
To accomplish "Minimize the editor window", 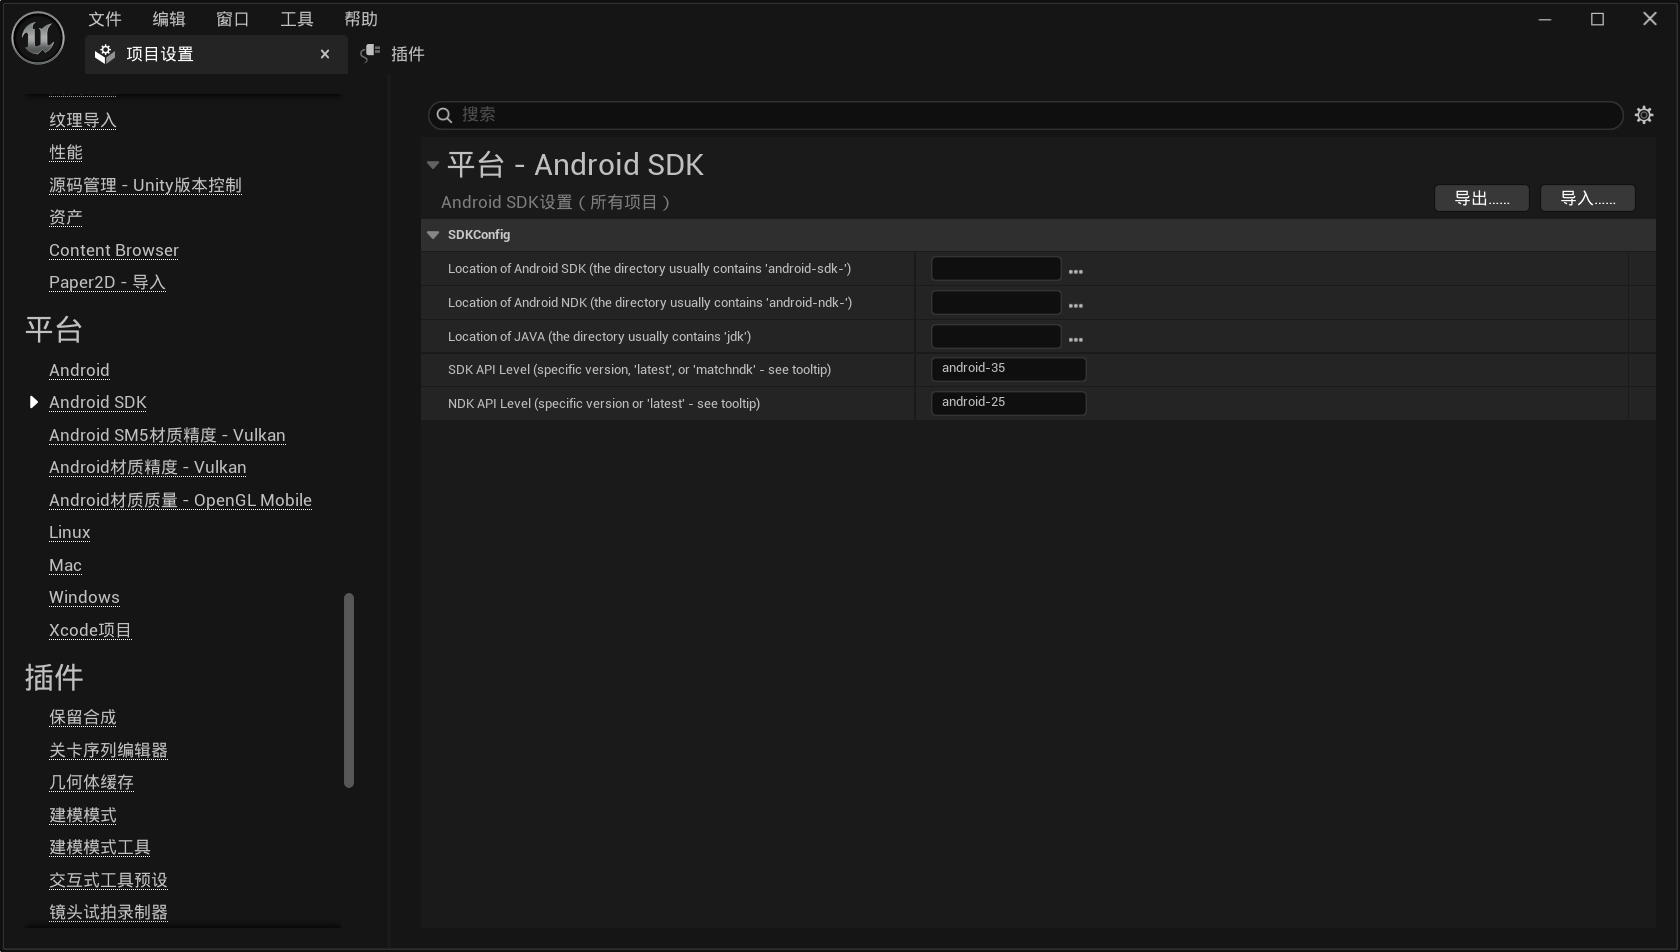I will click(x=1545, y=19).
